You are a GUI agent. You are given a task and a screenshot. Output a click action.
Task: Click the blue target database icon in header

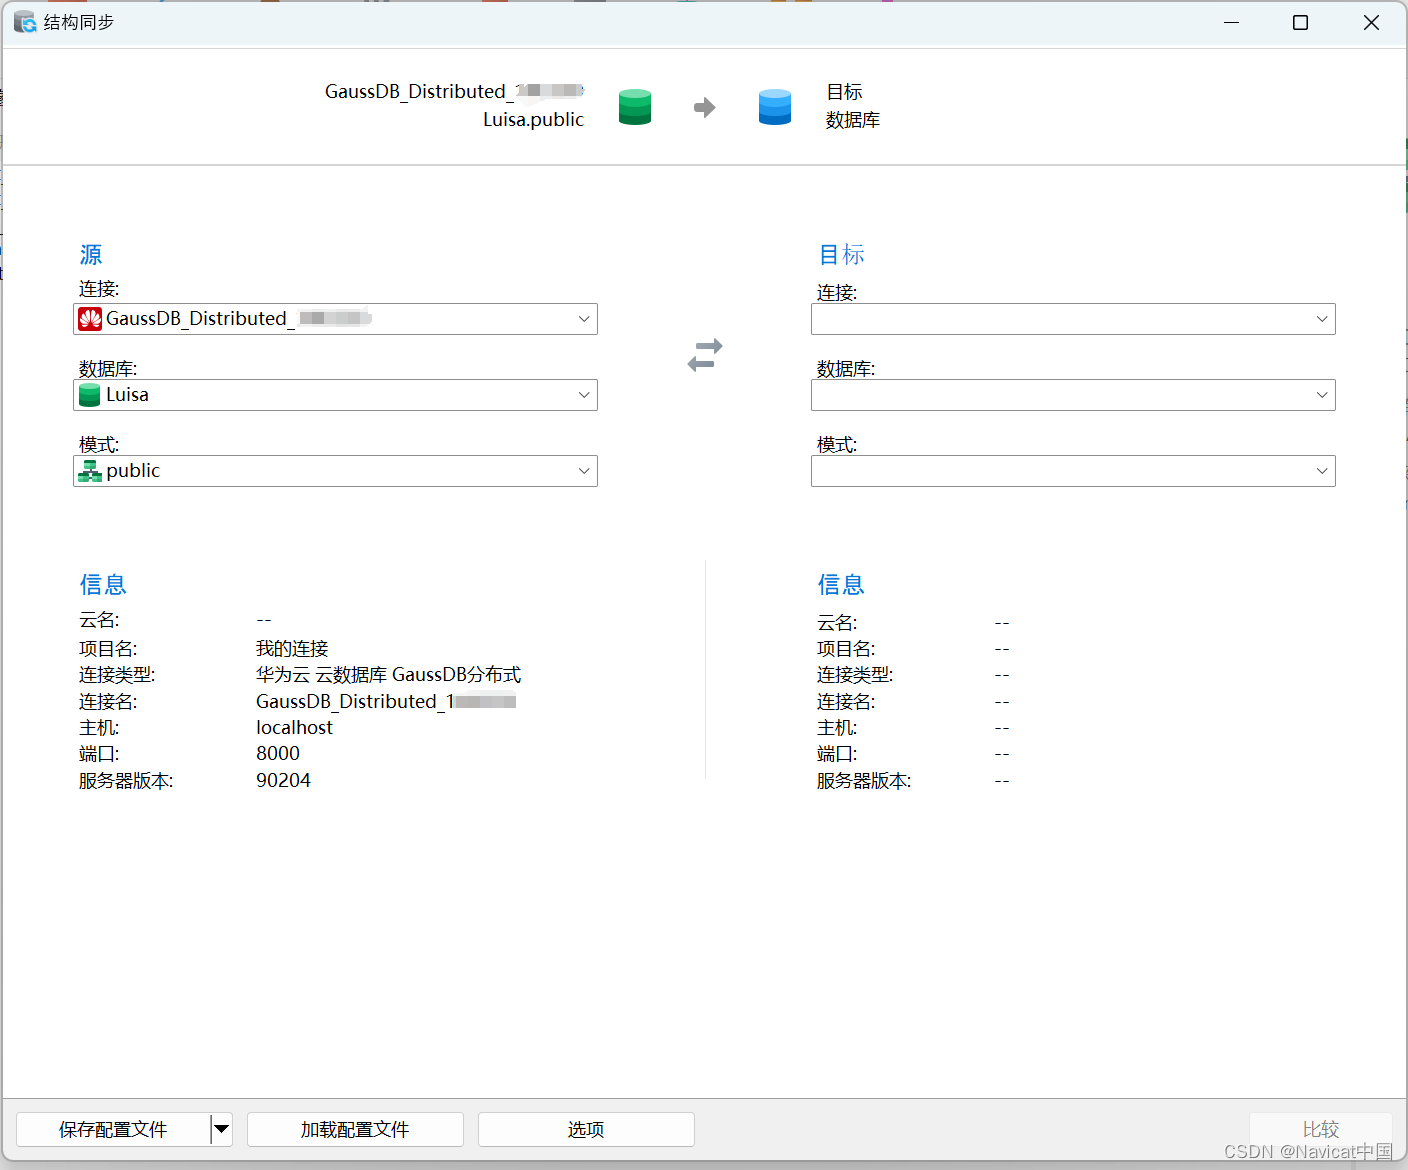775,107
